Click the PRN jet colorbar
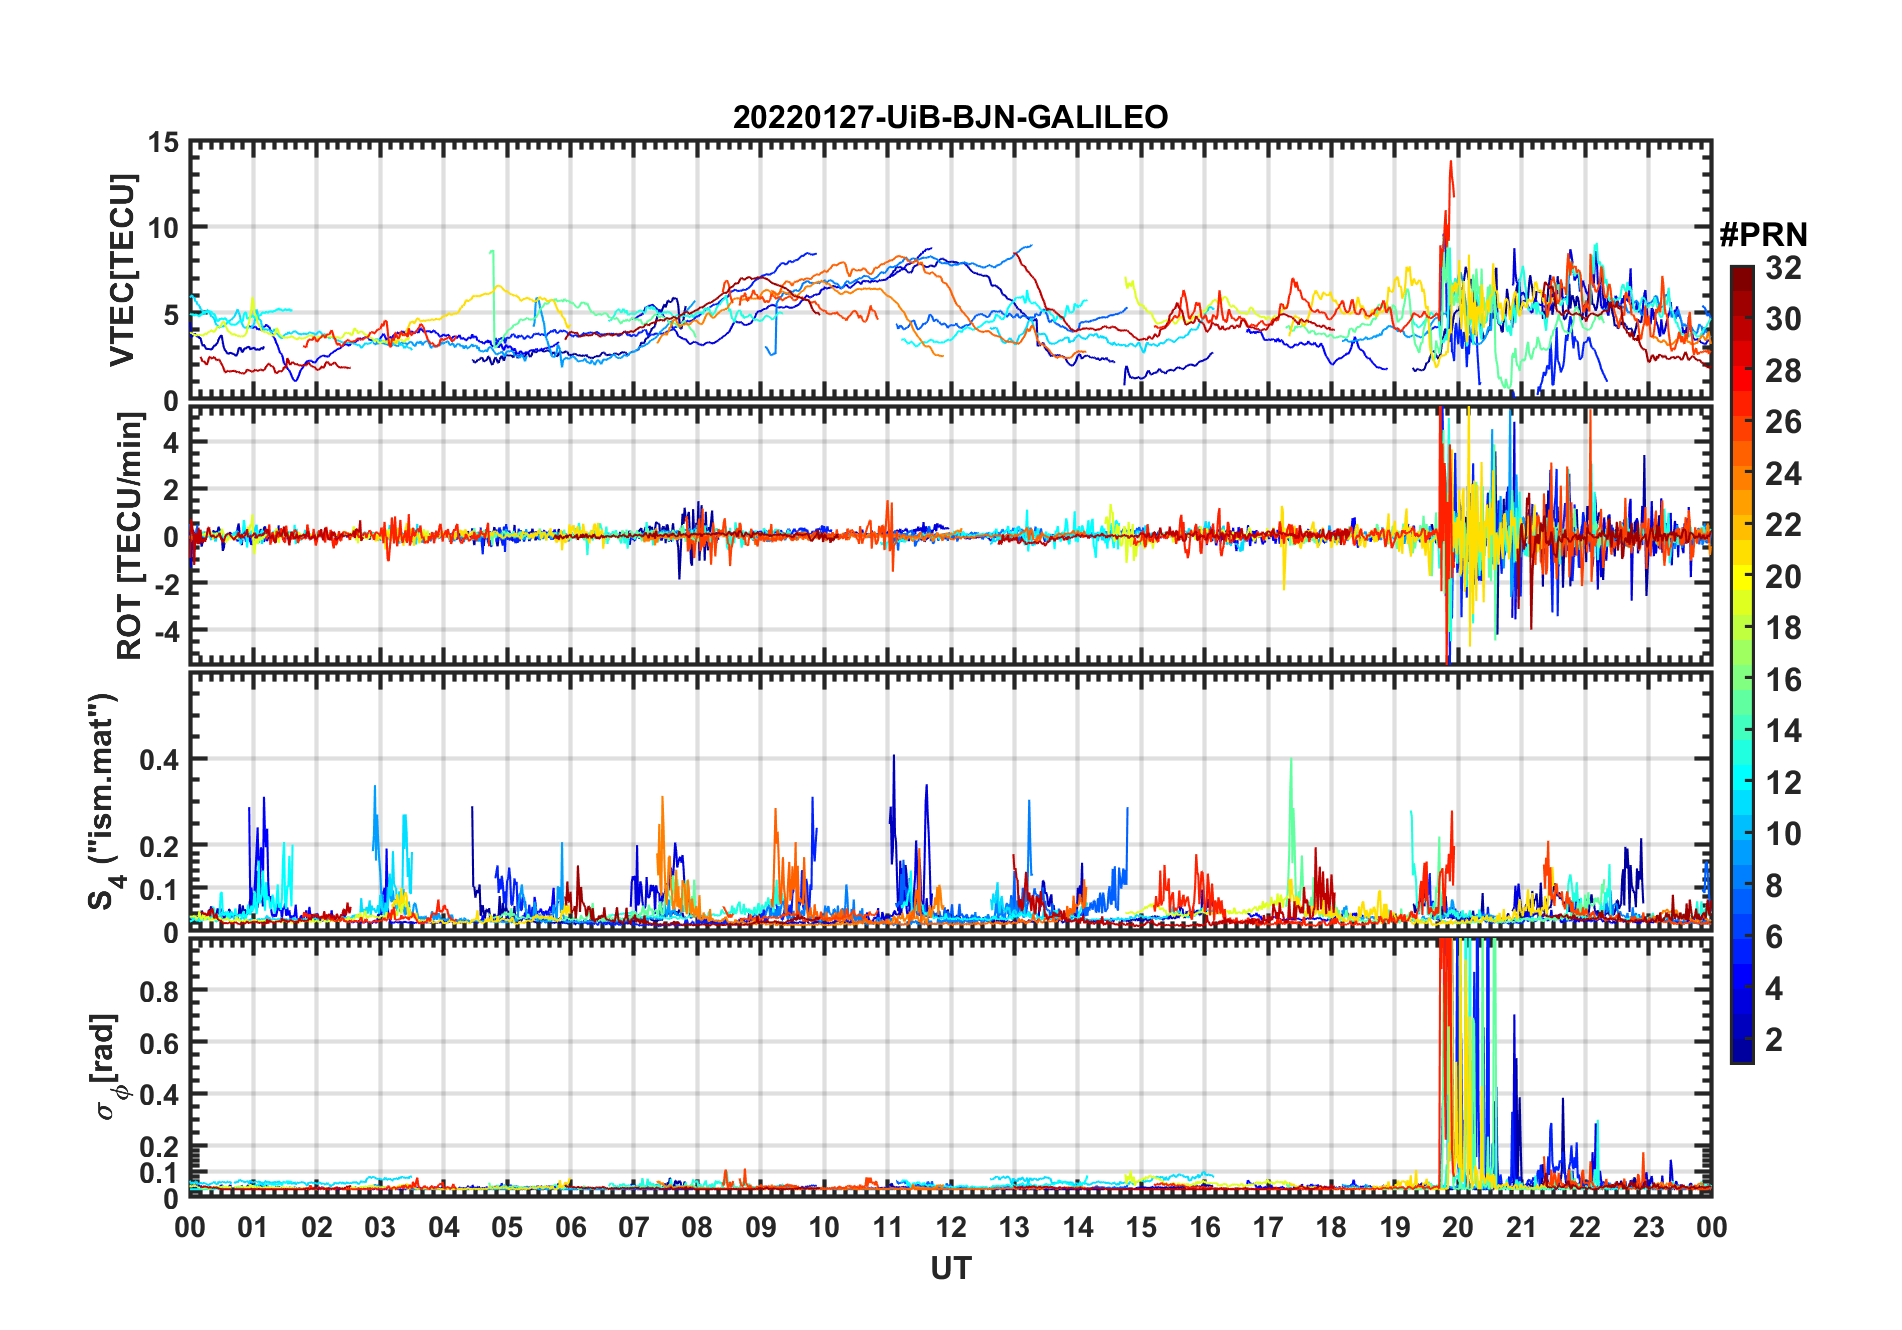The width and height of the screenshot is (1902, 1330). (x=1742, y=664)
